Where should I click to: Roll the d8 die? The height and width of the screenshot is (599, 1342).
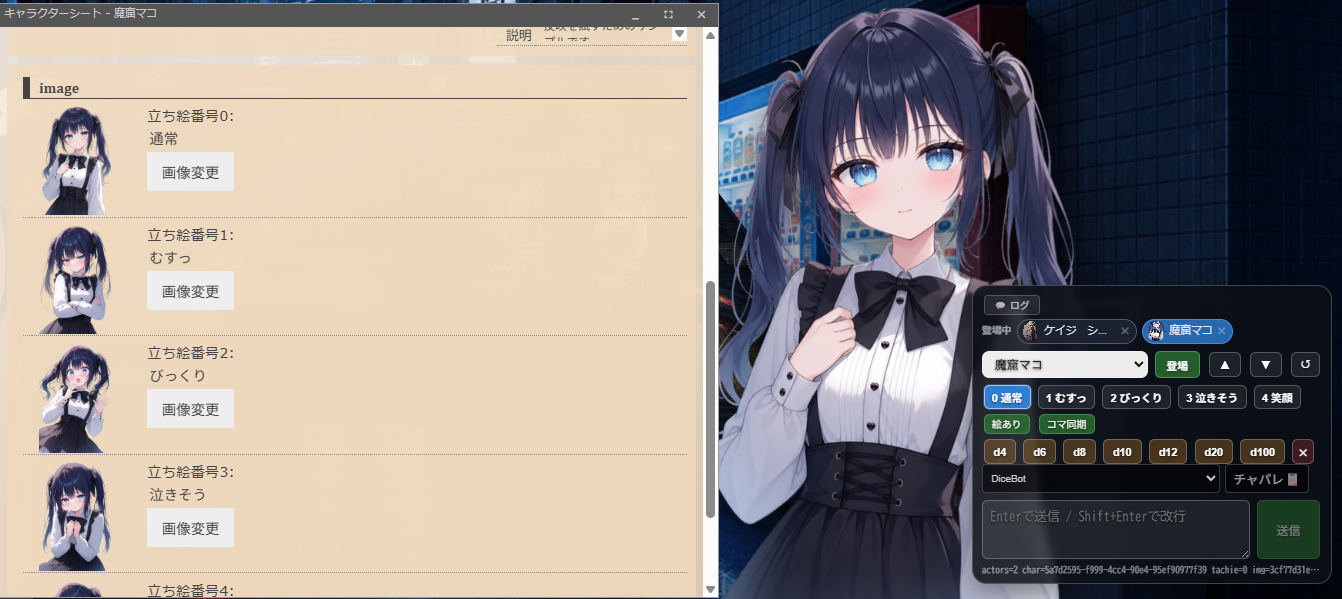click(x=1079, y=452)
